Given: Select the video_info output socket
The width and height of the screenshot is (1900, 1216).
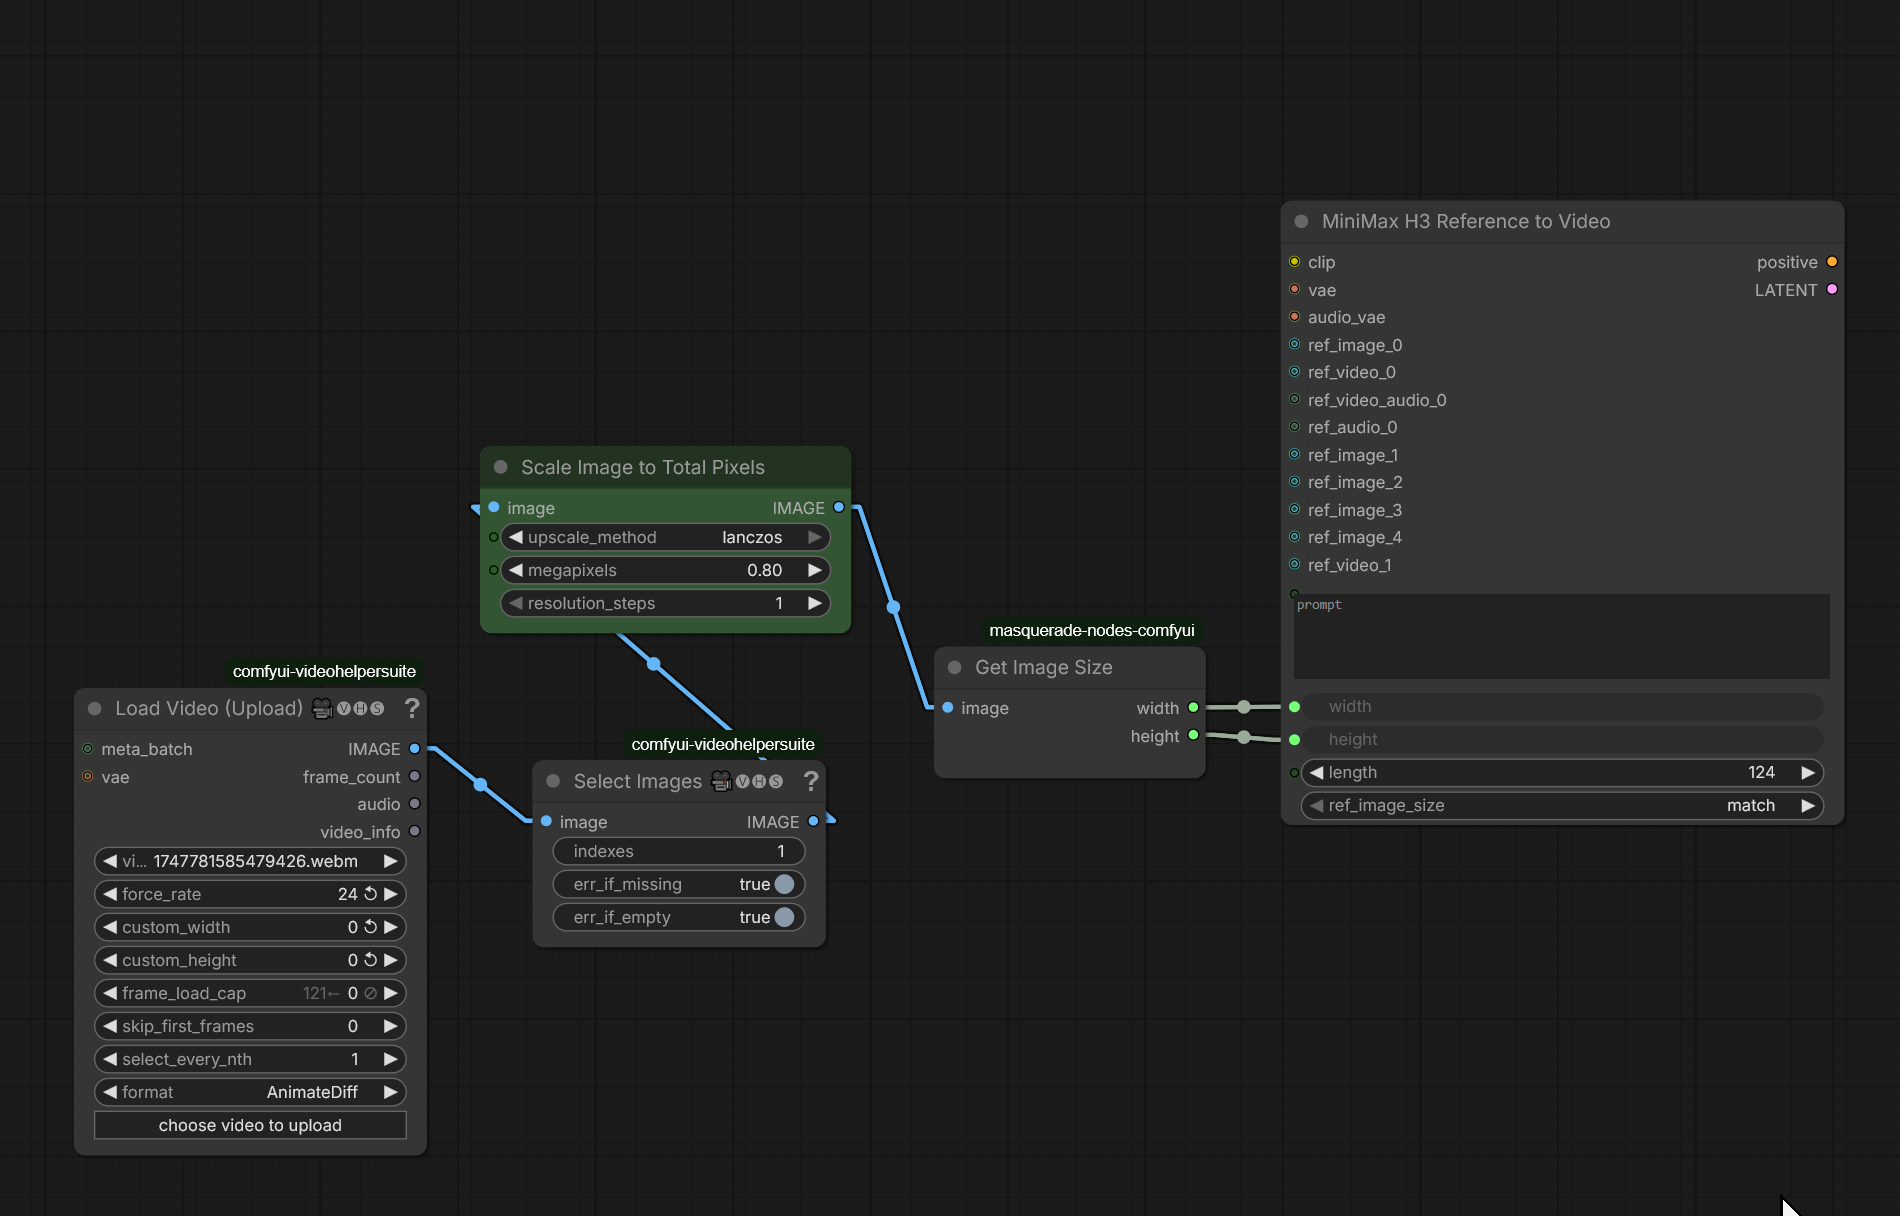Looking at the screenshot, I should point(415,831).
